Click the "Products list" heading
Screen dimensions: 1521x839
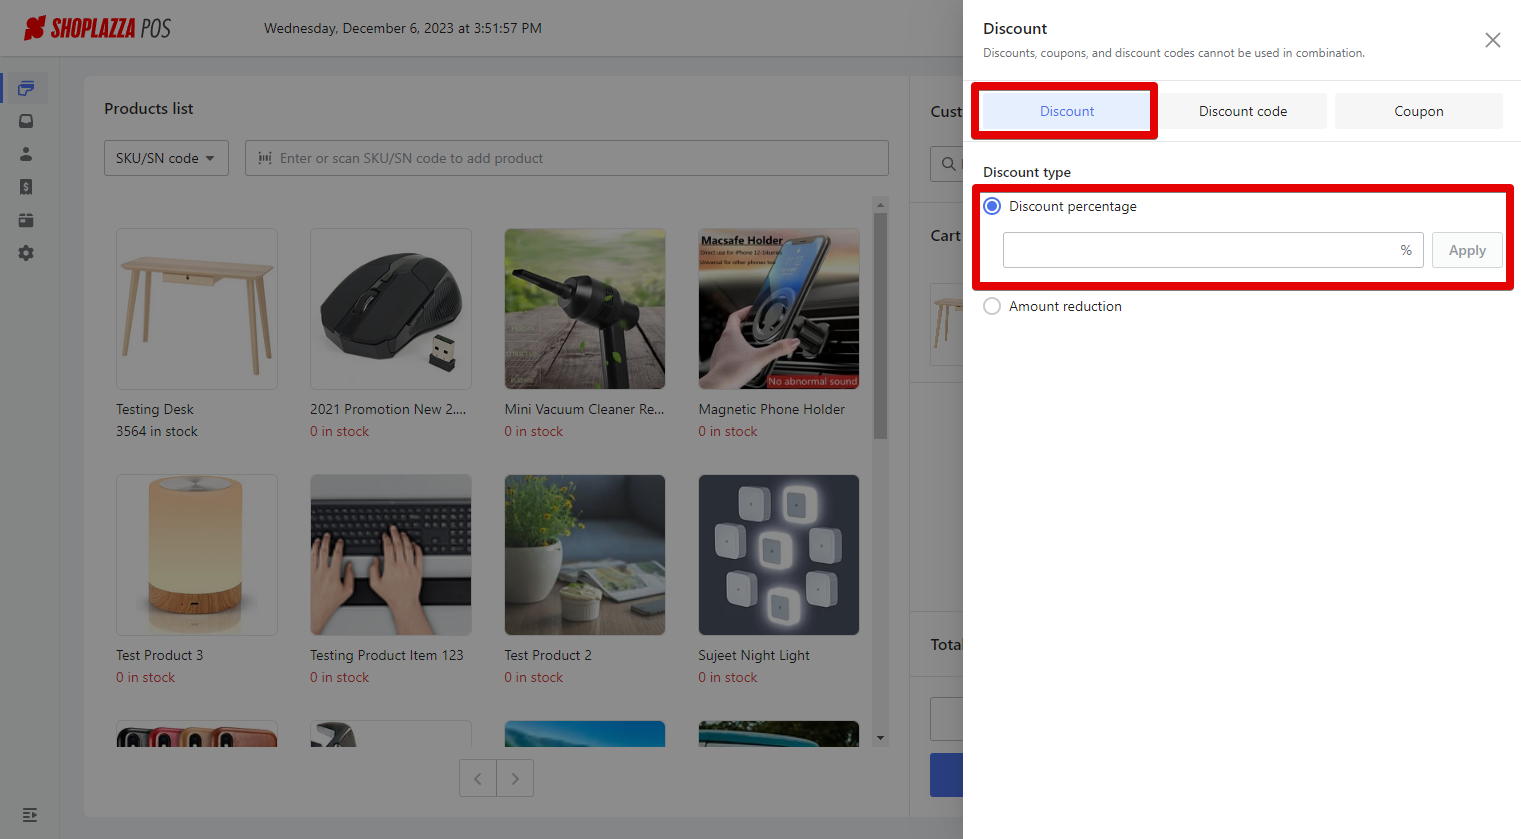[x=149, y=108]
